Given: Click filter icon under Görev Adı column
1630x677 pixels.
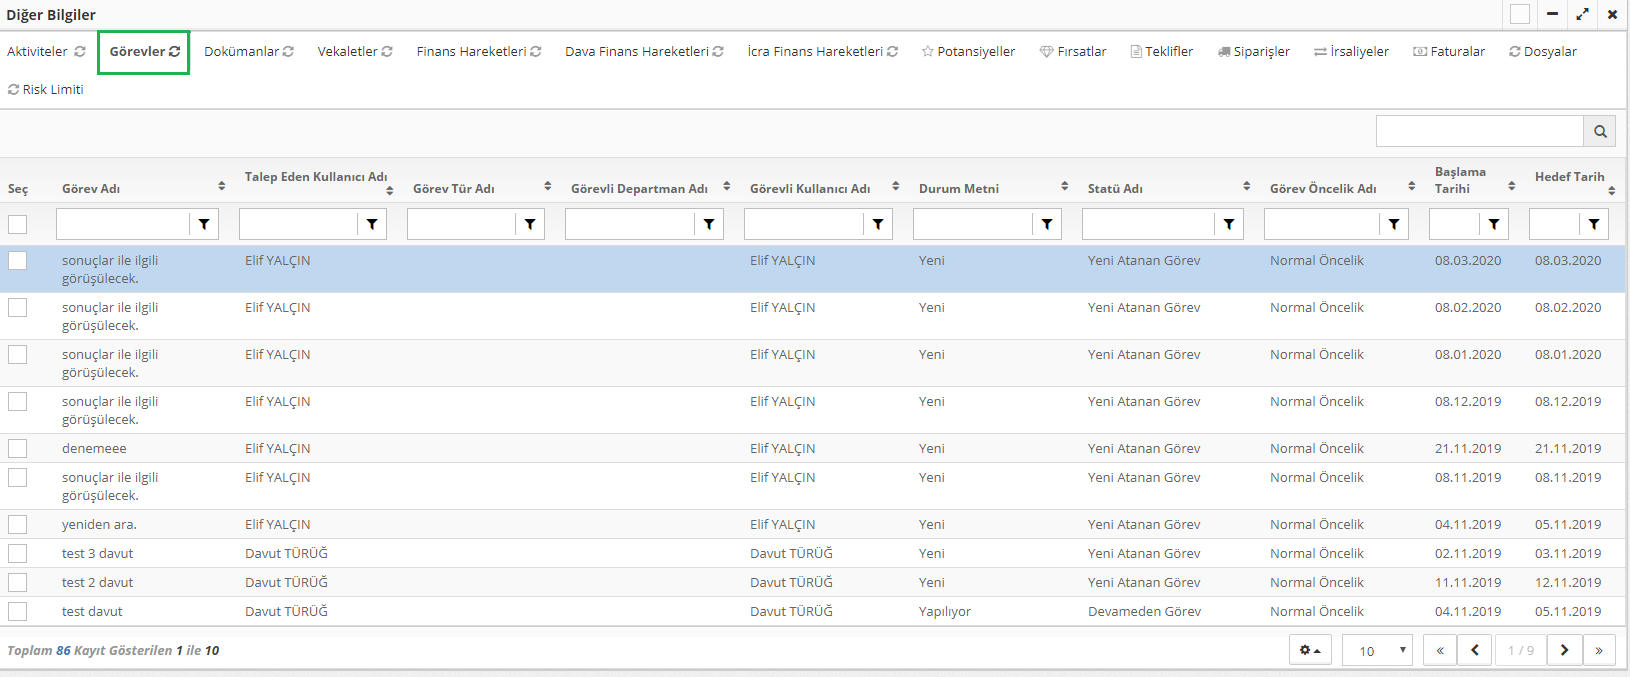Looking at the screenshot, I should pos(204,224).
